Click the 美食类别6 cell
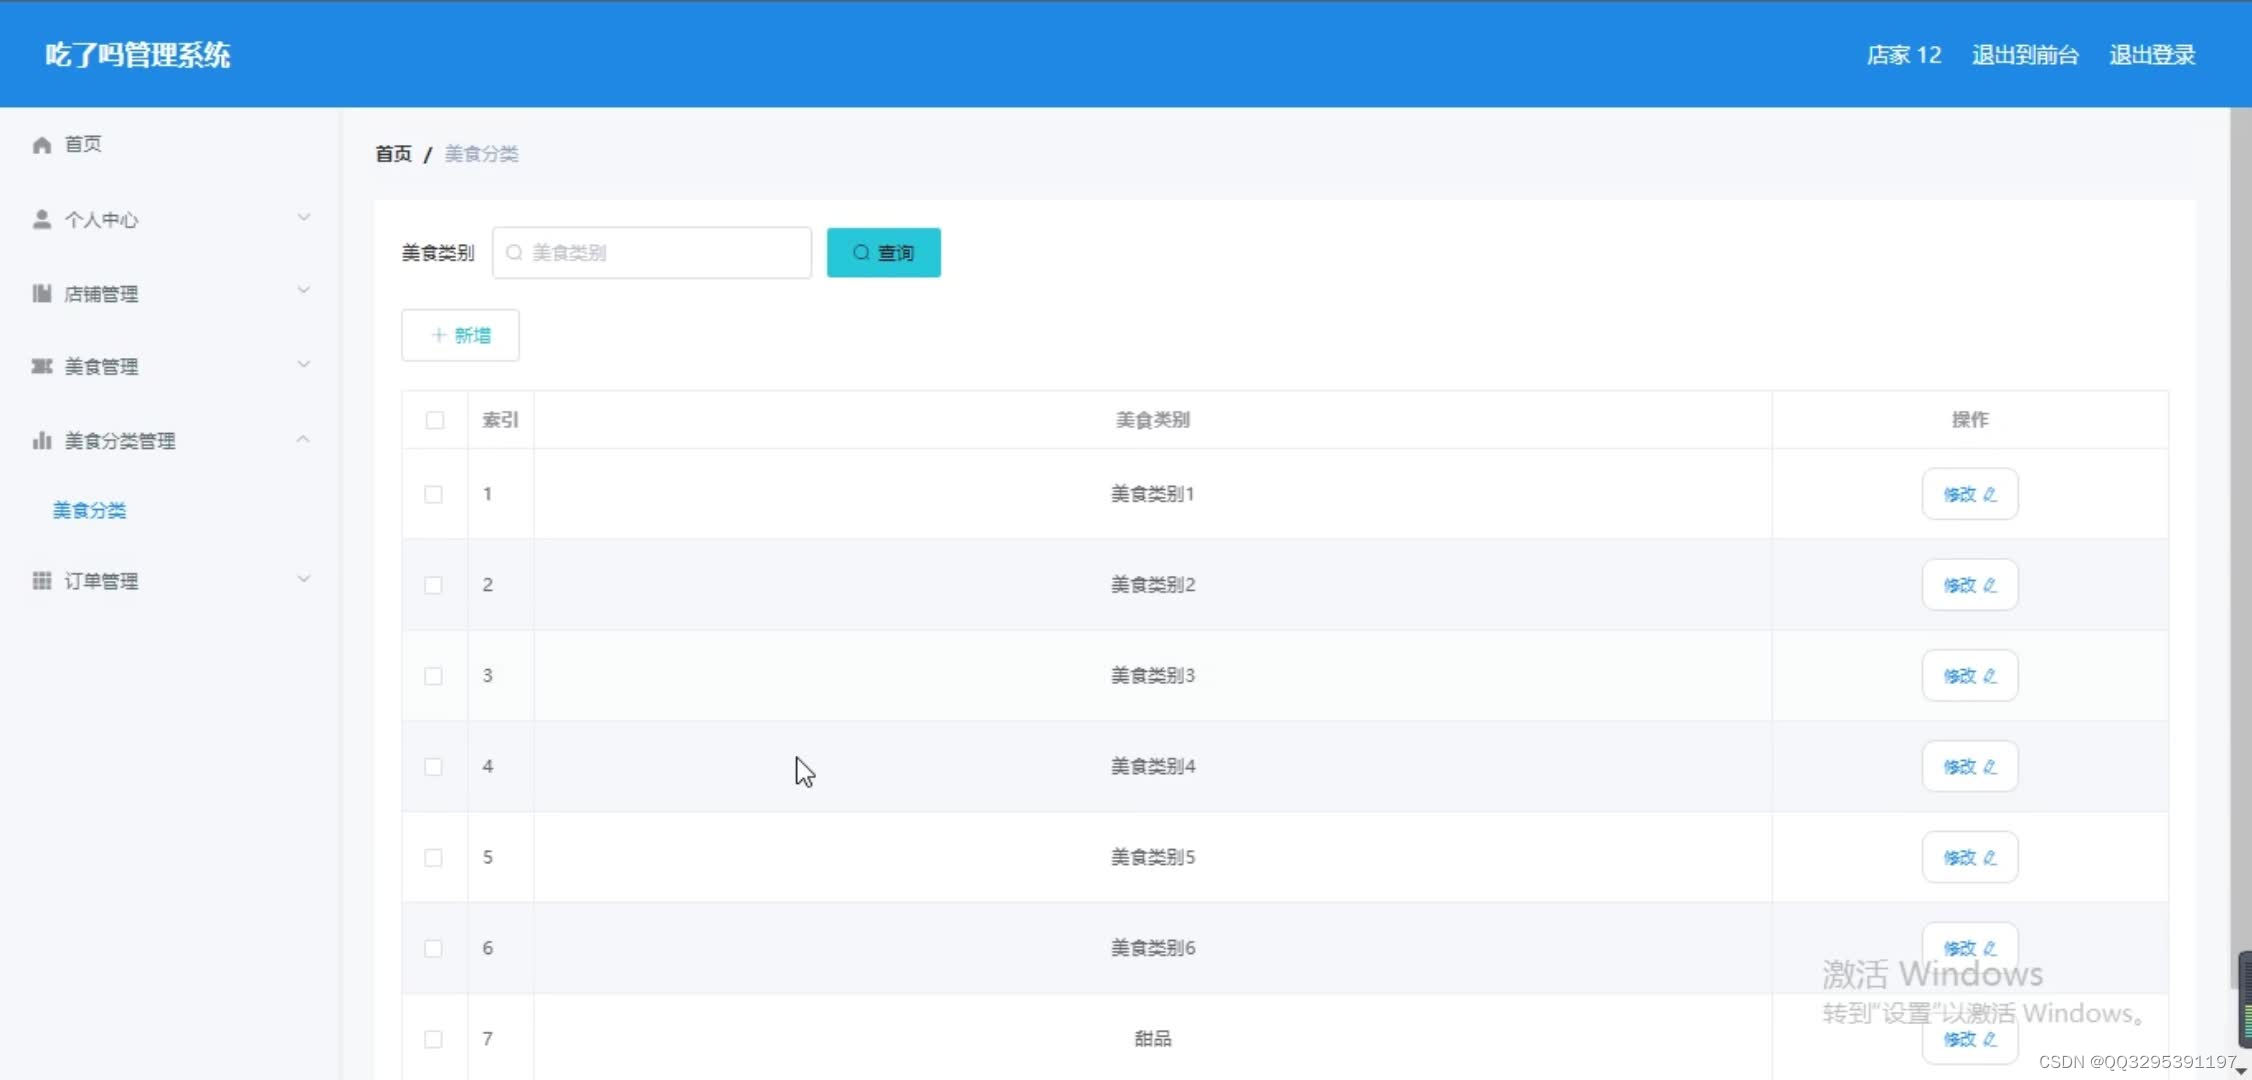The height and width of the screenshot is (1080, 2252). click(1153, 948)
